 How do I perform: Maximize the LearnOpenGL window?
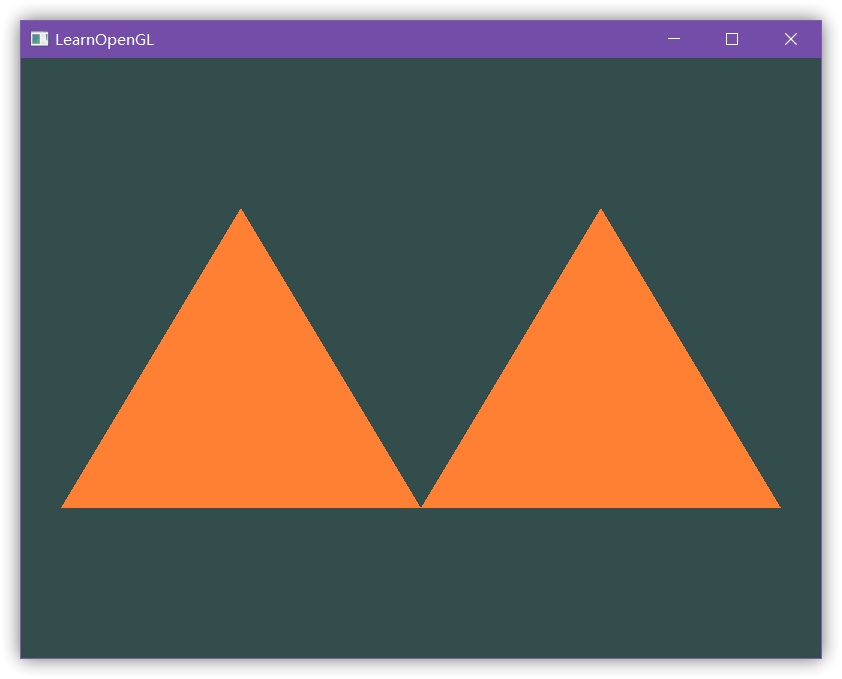pyautogui.click(x=732, y=39)
